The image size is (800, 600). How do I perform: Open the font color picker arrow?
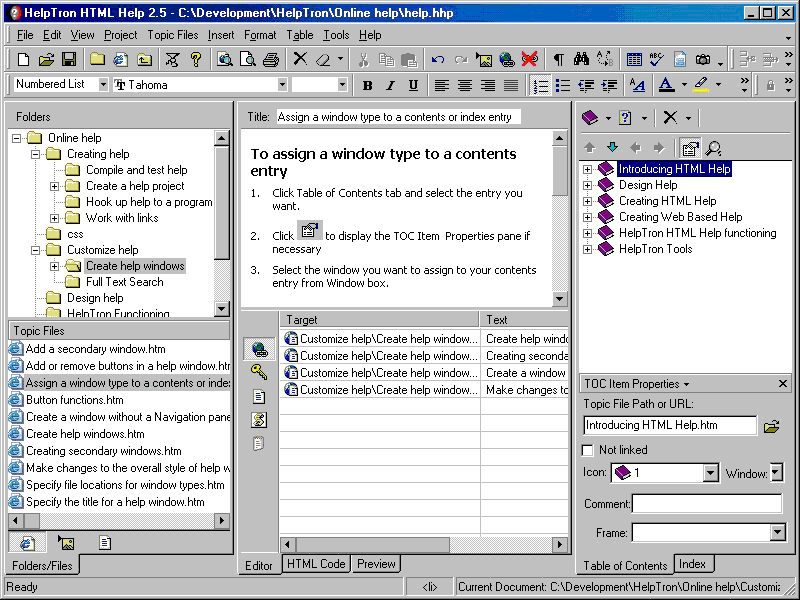[x=684, y=85]
